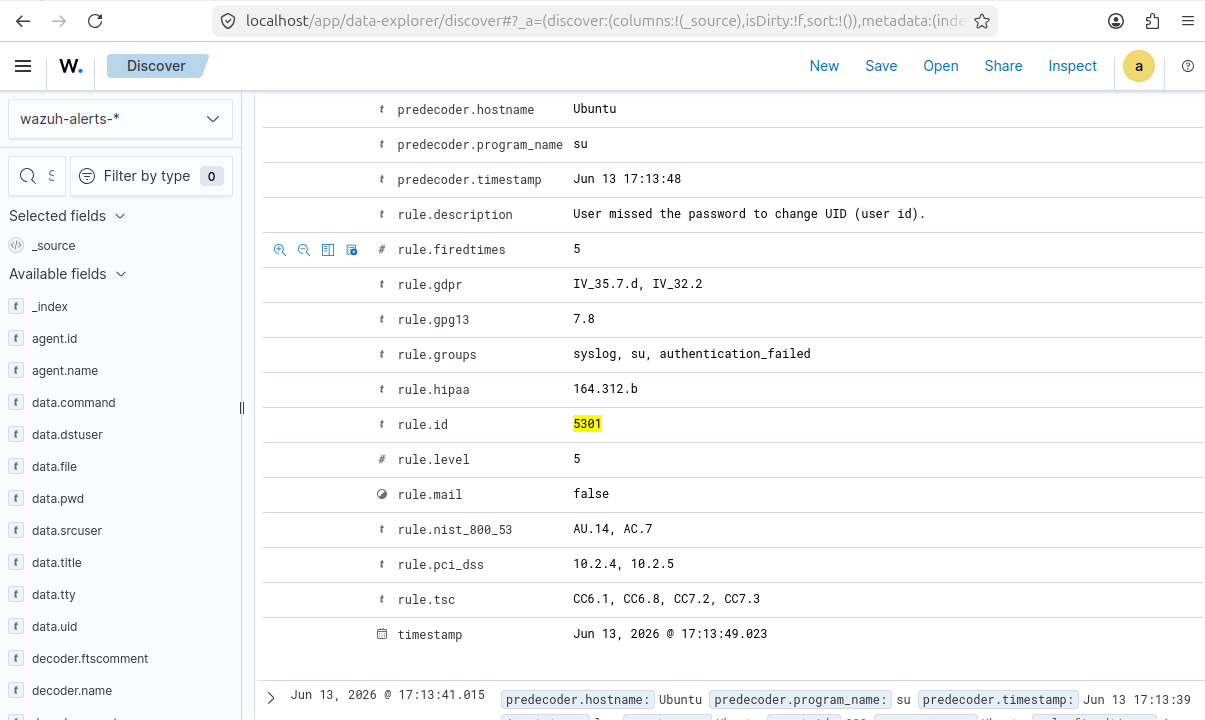Image resolution: width=1205 pixels, height=720 pixels.
Task: Open user avatar 'a' menu
Action: (x=1139, y=66)
